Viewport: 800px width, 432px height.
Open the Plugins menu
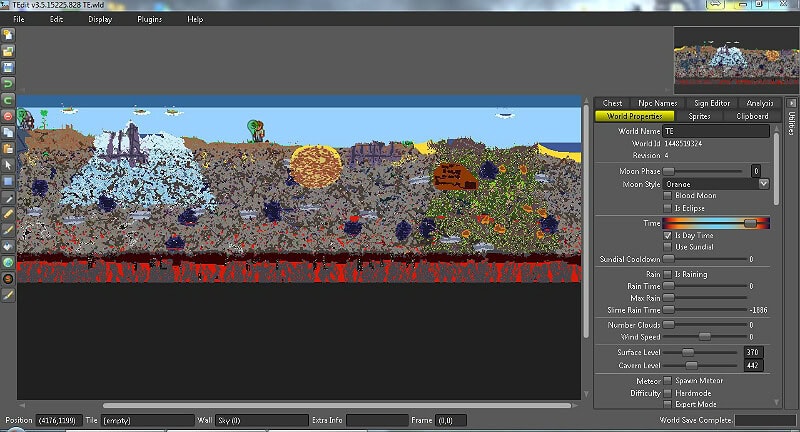pyautogui.click(x=149, y=19)
